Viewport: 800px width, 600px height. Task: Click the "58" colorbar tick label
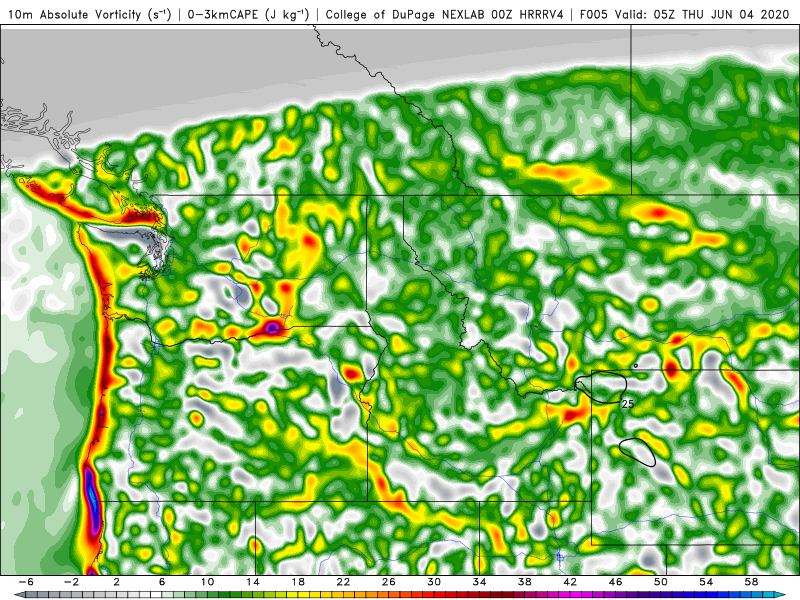752,582
